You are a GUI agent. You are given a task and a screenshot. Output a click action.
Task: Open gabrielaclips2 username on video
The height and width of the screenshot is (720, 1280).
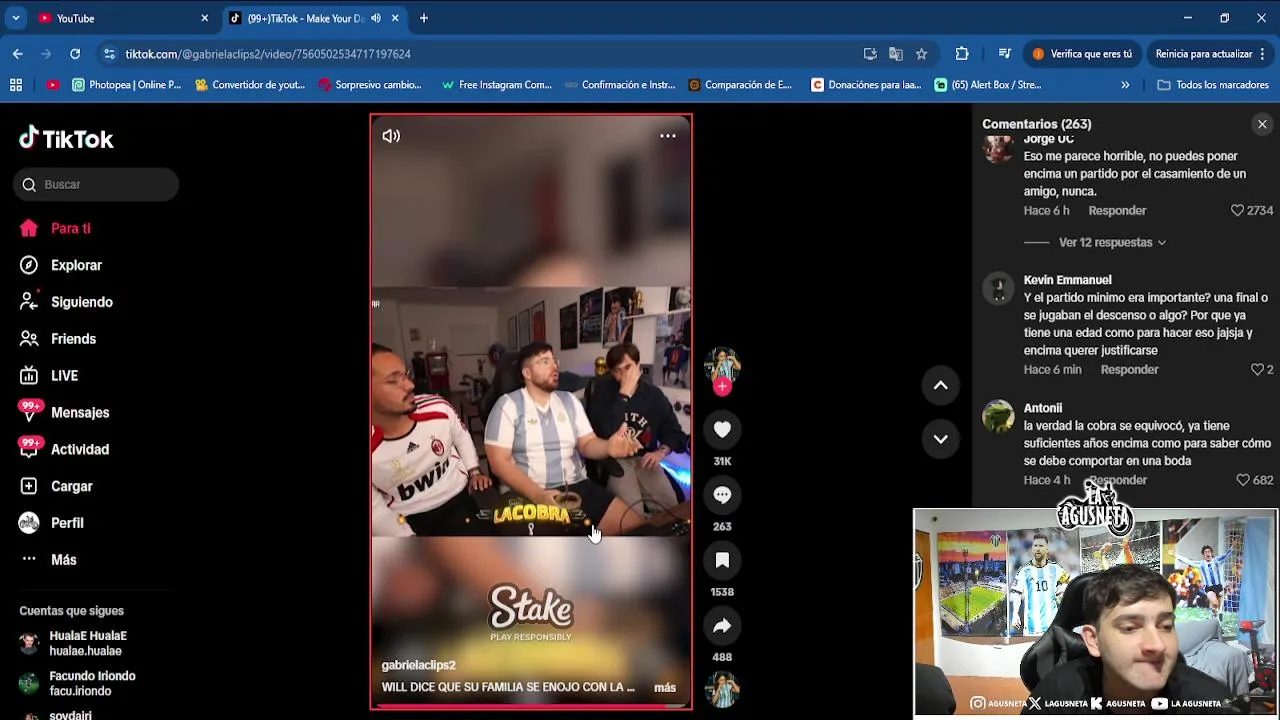(x=418, y=665)
